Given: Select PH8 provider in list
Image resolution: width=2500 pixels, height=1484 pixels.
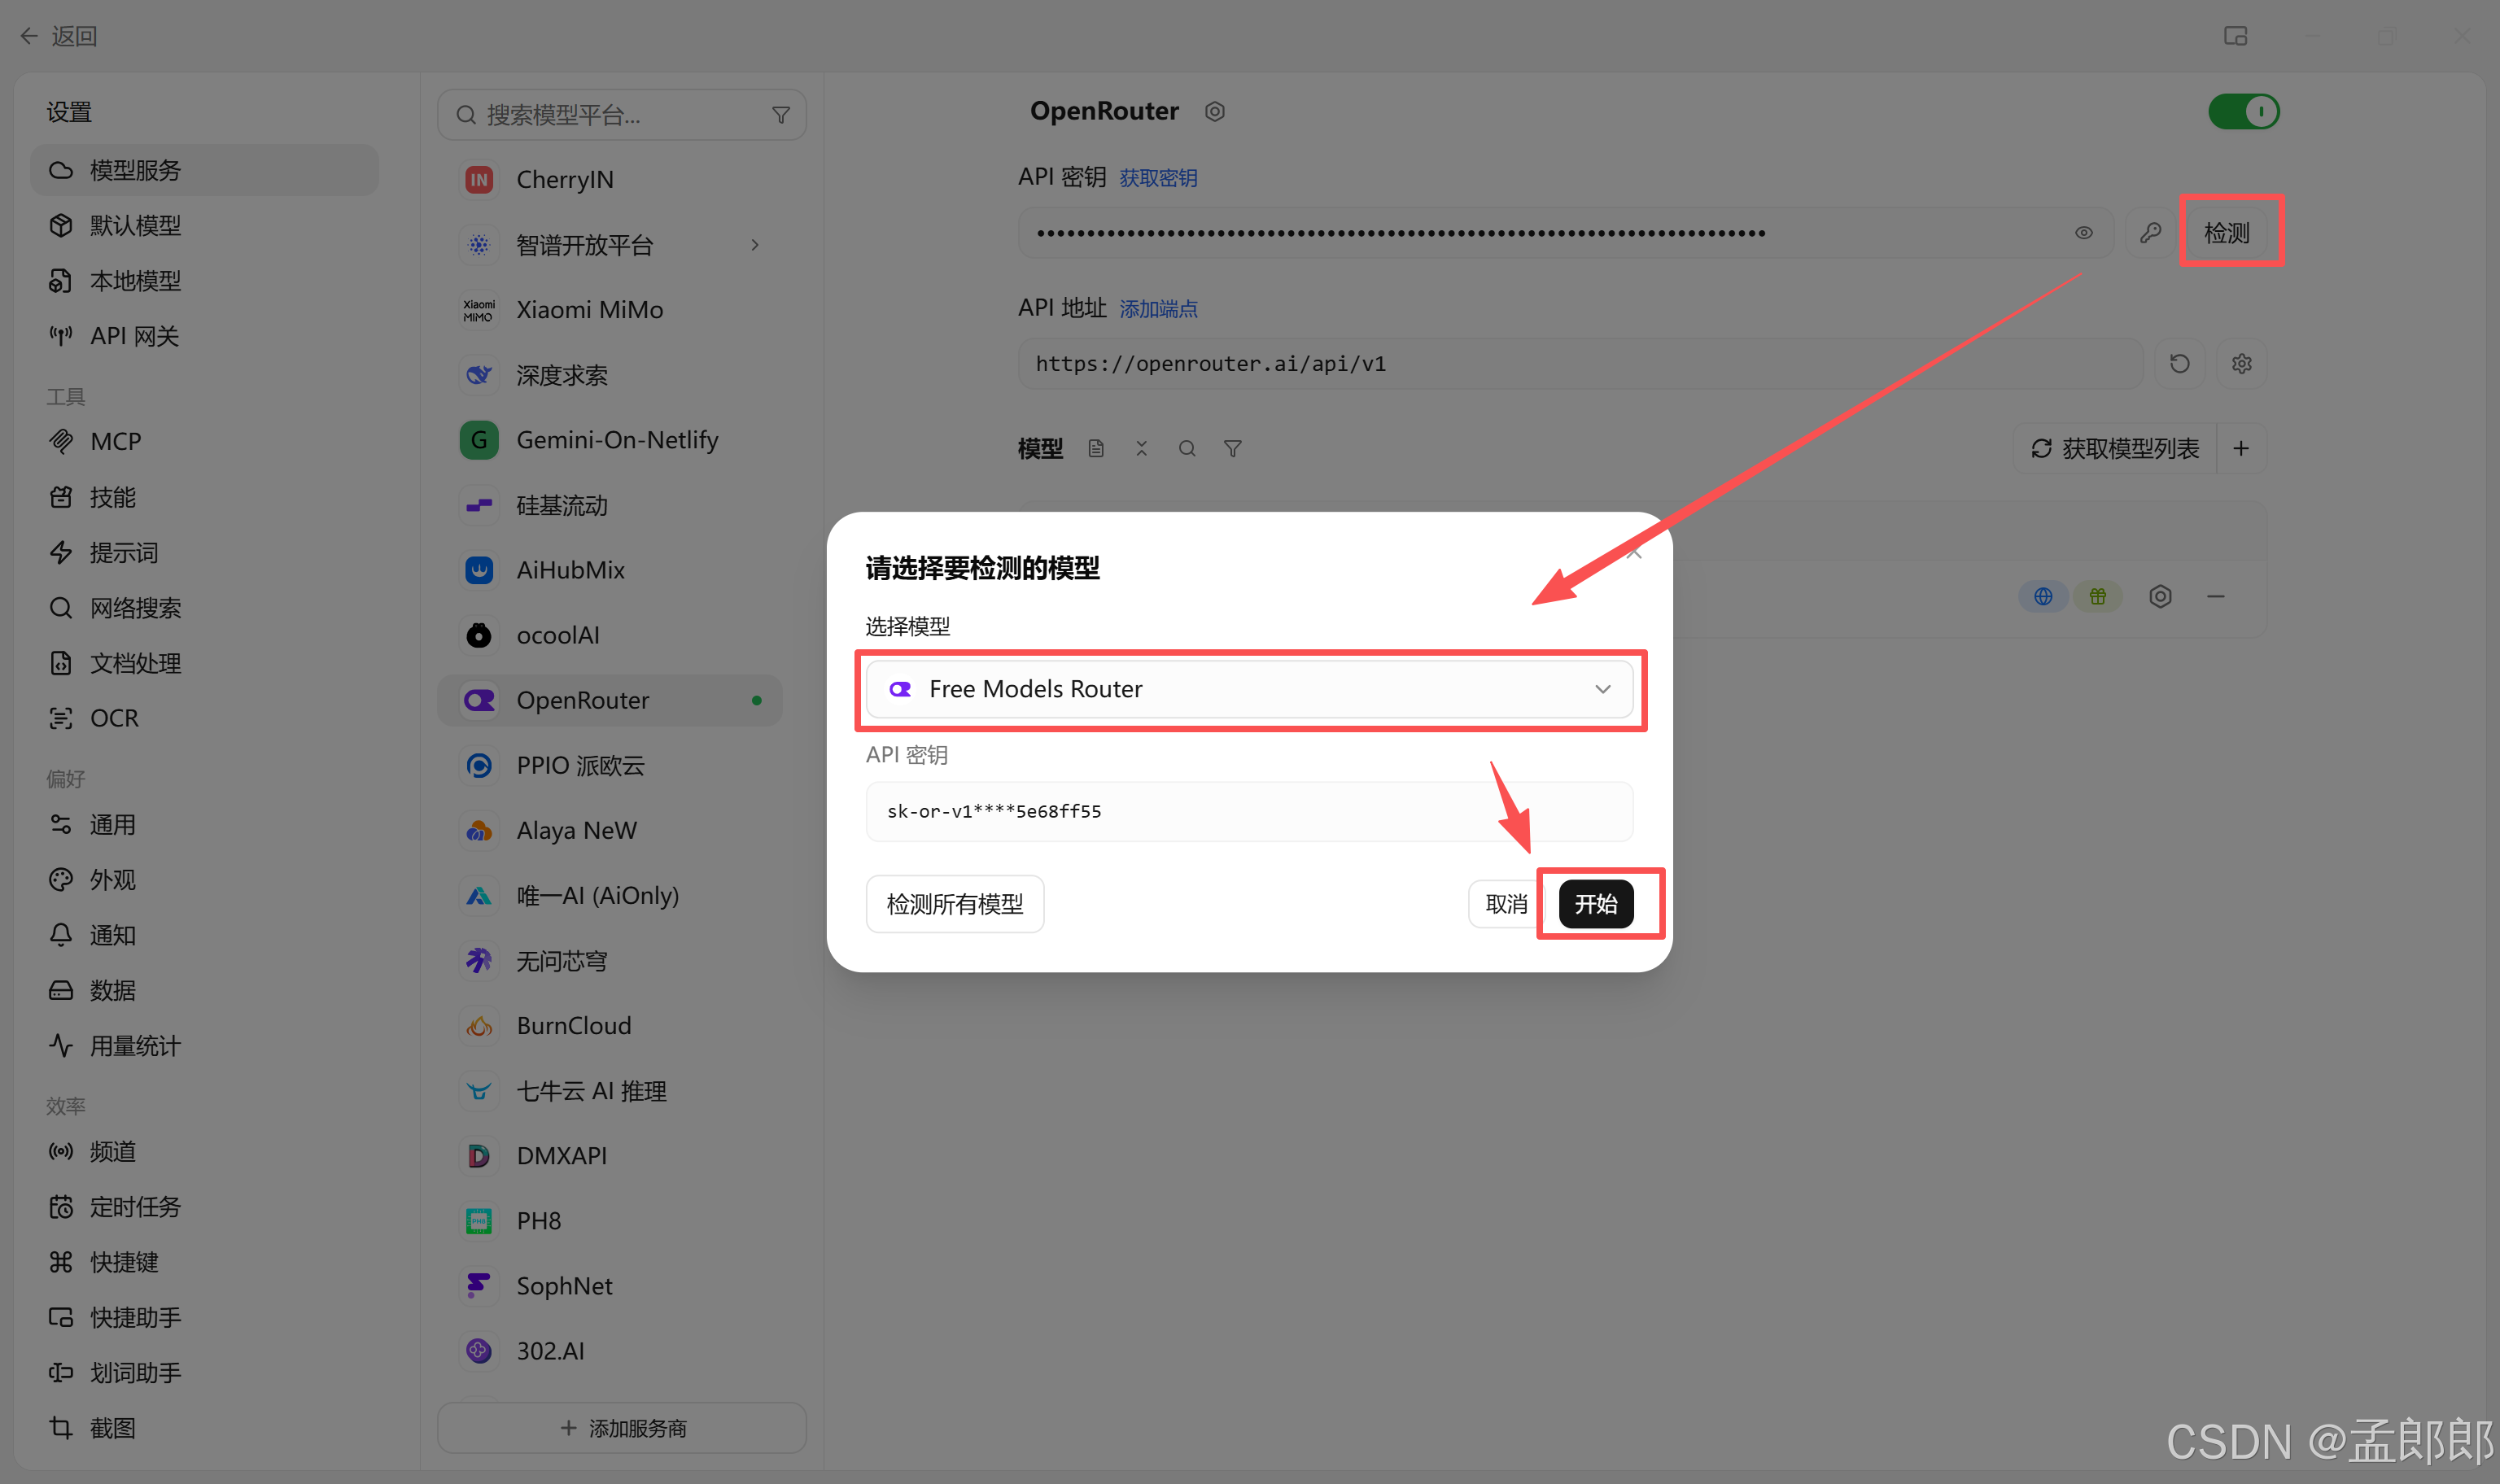Looking at the screenshot, I should (610, 1221).
